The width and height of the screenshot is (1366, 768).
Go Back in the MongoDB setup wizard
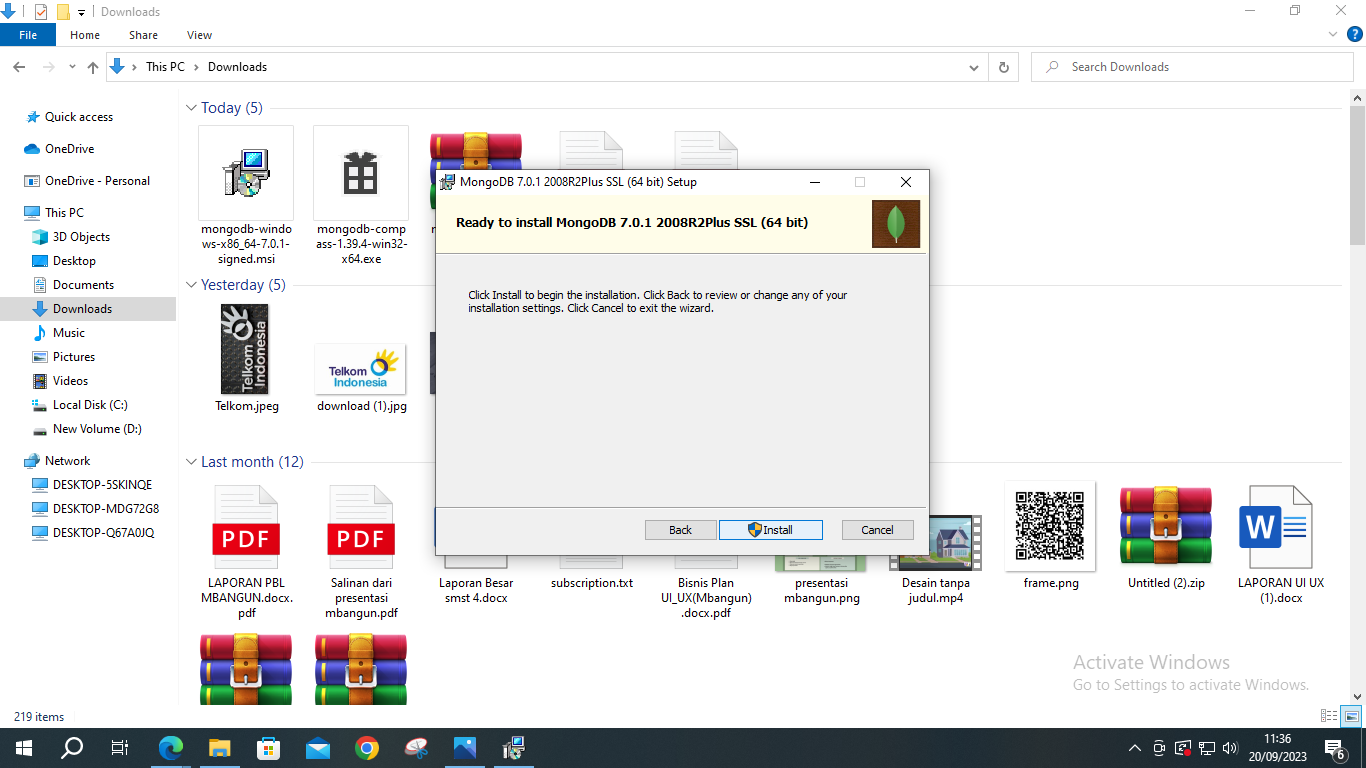pyautogui.click(x=680, y=530)
